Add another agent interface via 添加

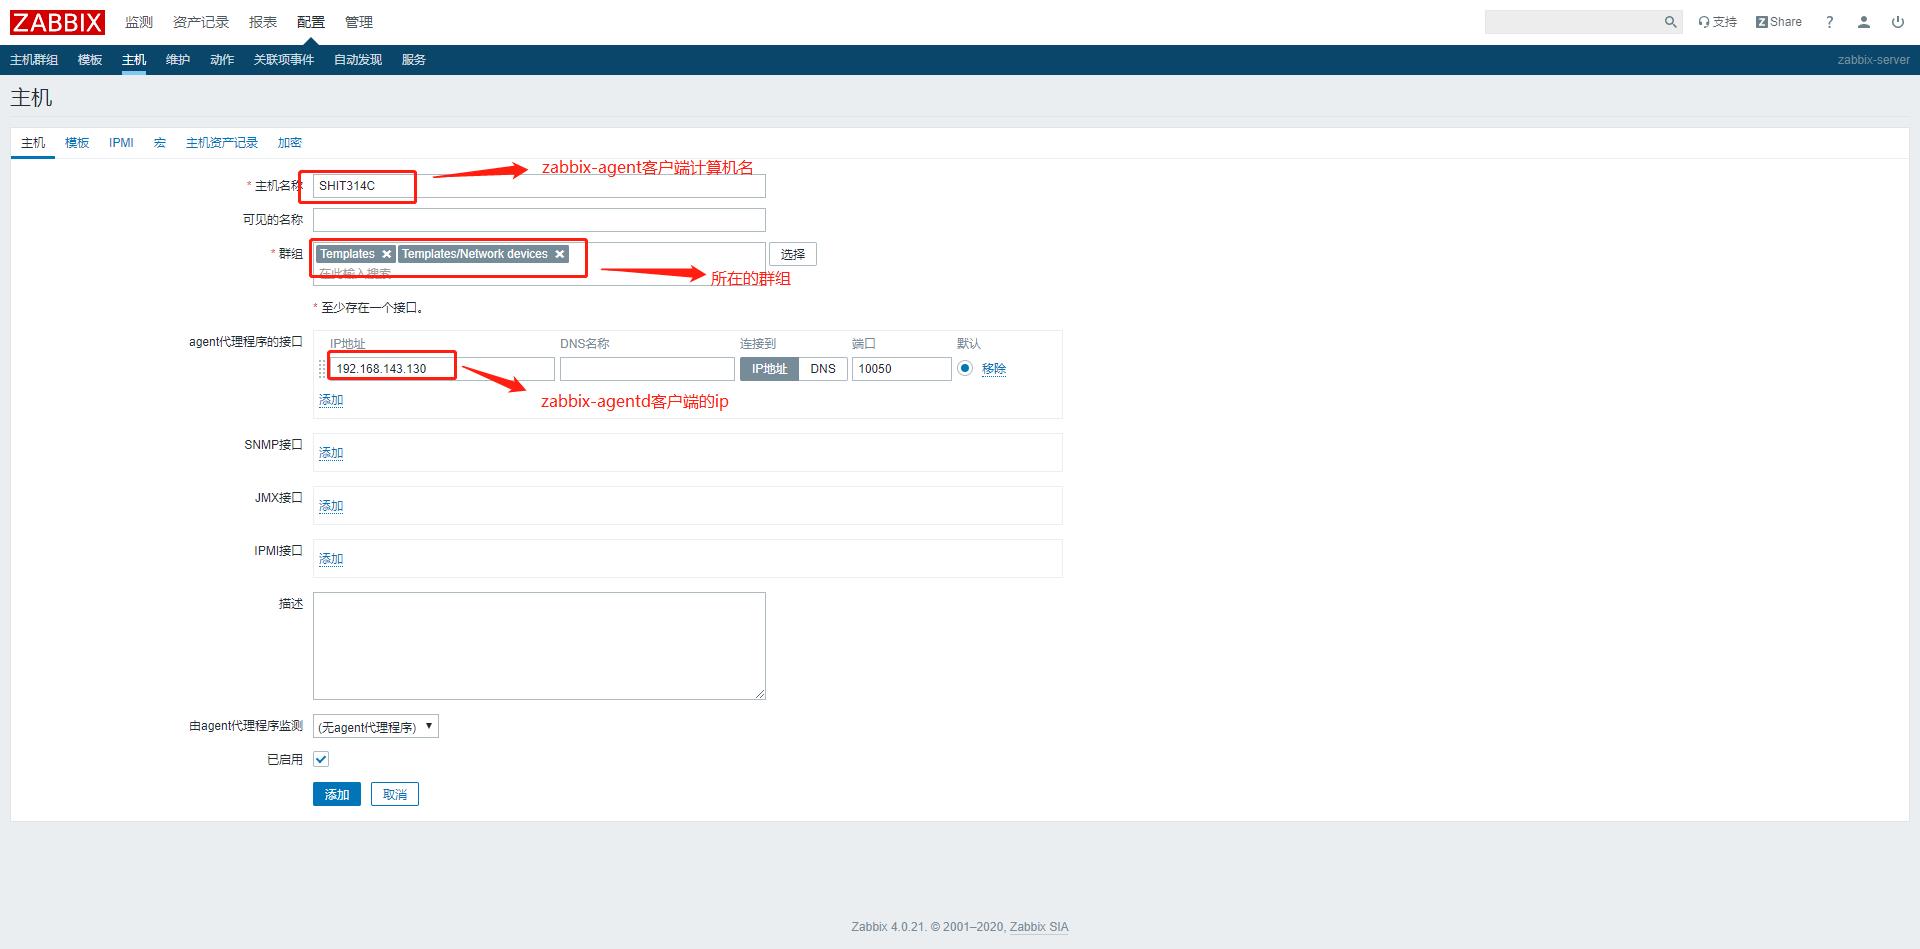[x=331, y=400]
